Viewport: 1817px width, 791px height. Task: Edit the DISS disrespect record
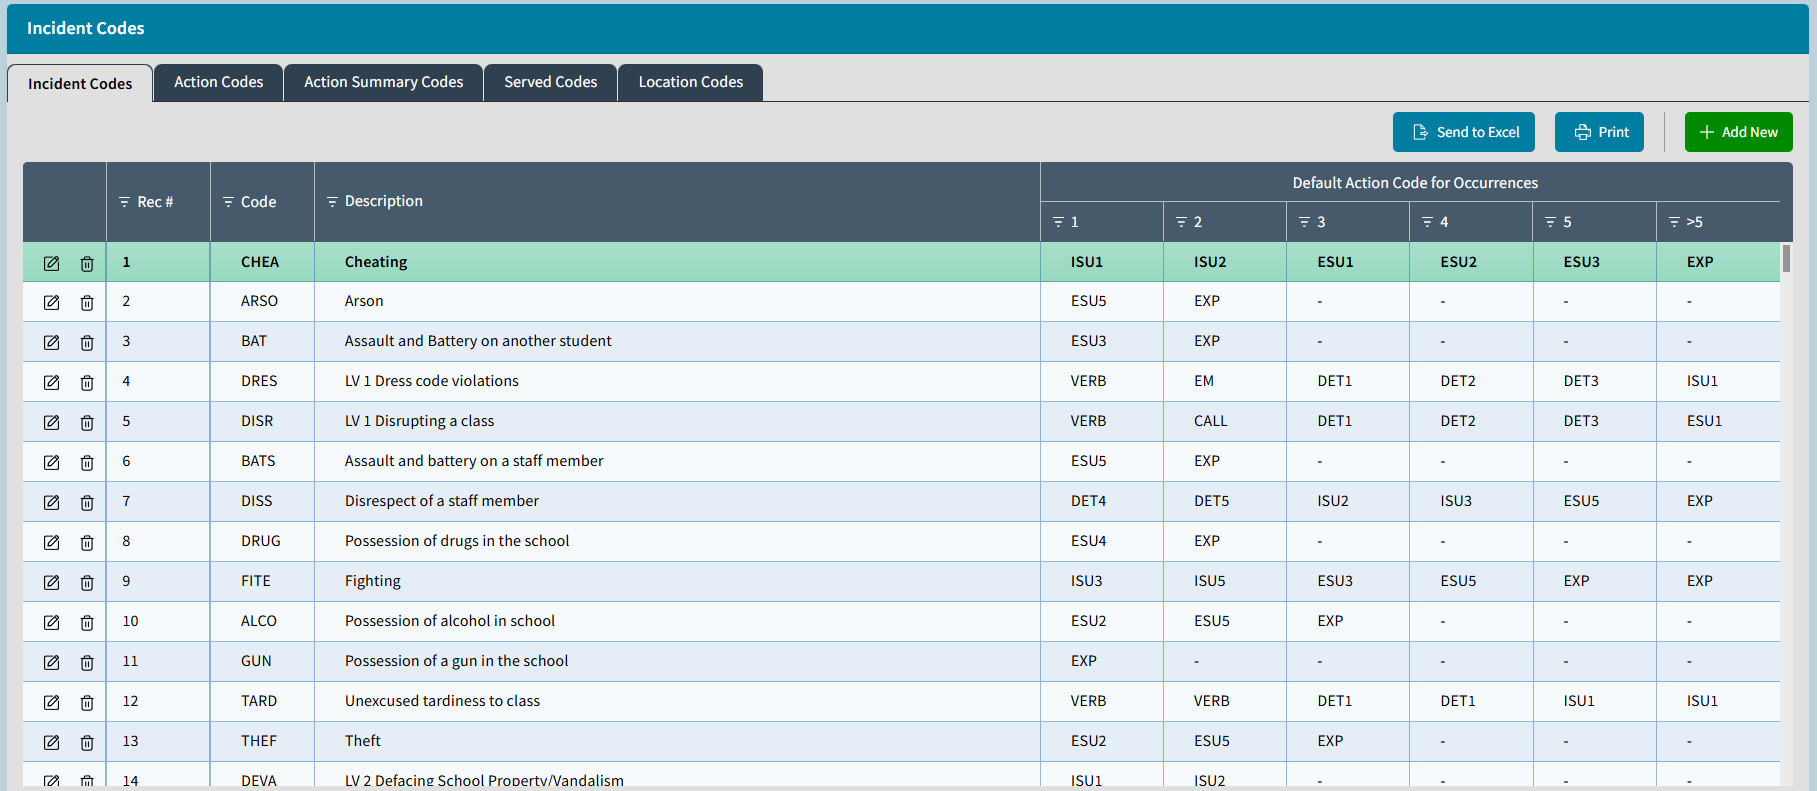click(x=52, y=502)
